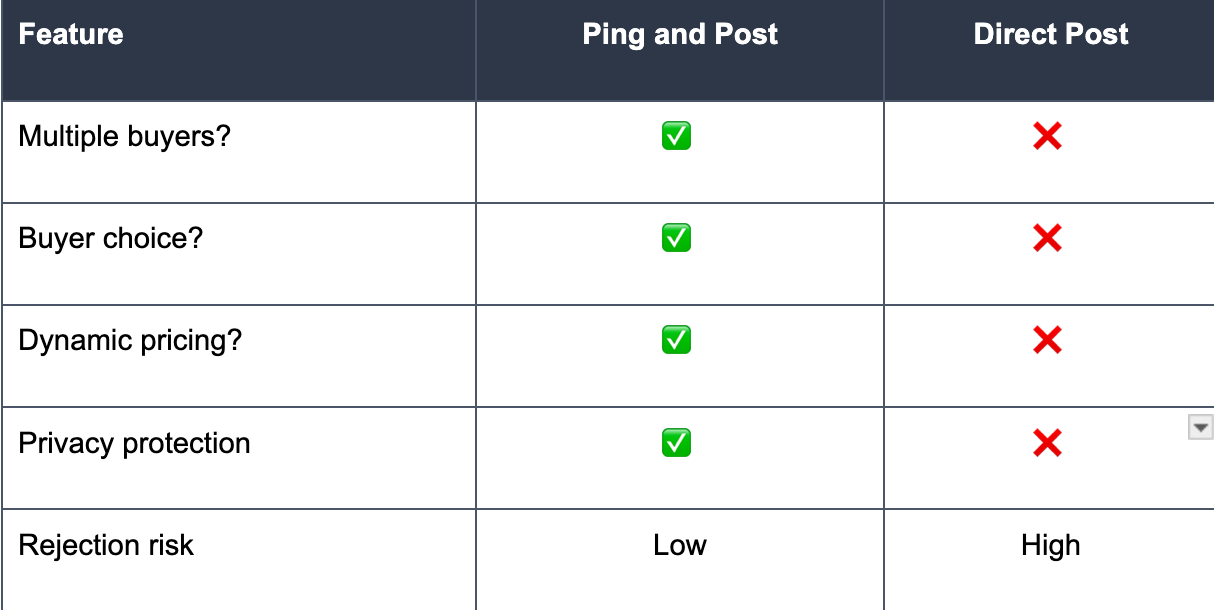Click the red X in Privacy protection row
This screenshot has width=1214, height=610.
[x=1047, y=442]
